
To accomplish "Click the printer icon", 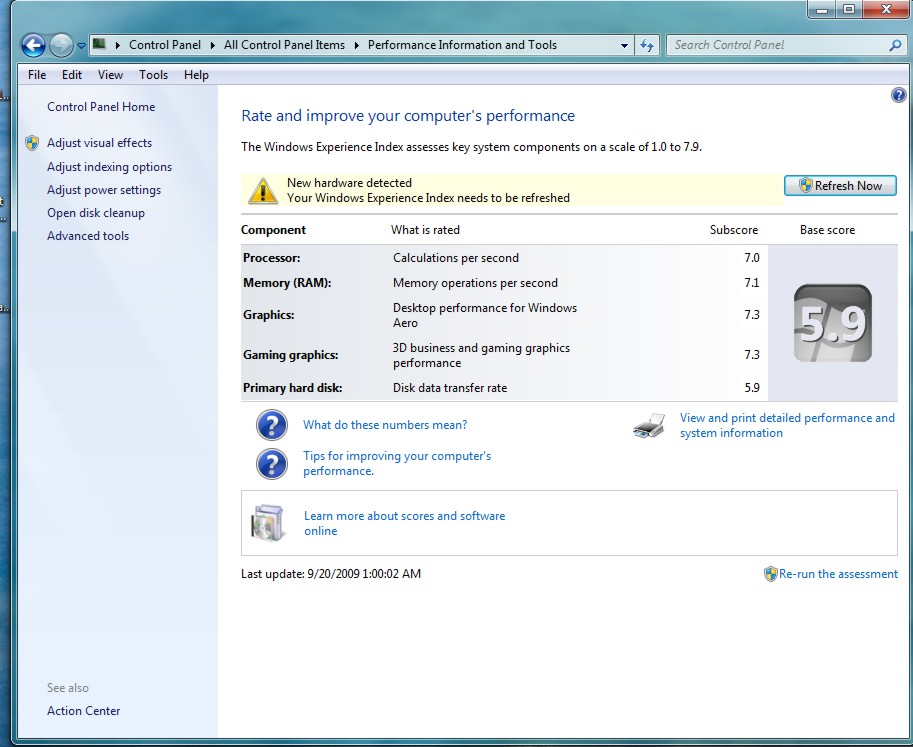I will click(649, 426).
